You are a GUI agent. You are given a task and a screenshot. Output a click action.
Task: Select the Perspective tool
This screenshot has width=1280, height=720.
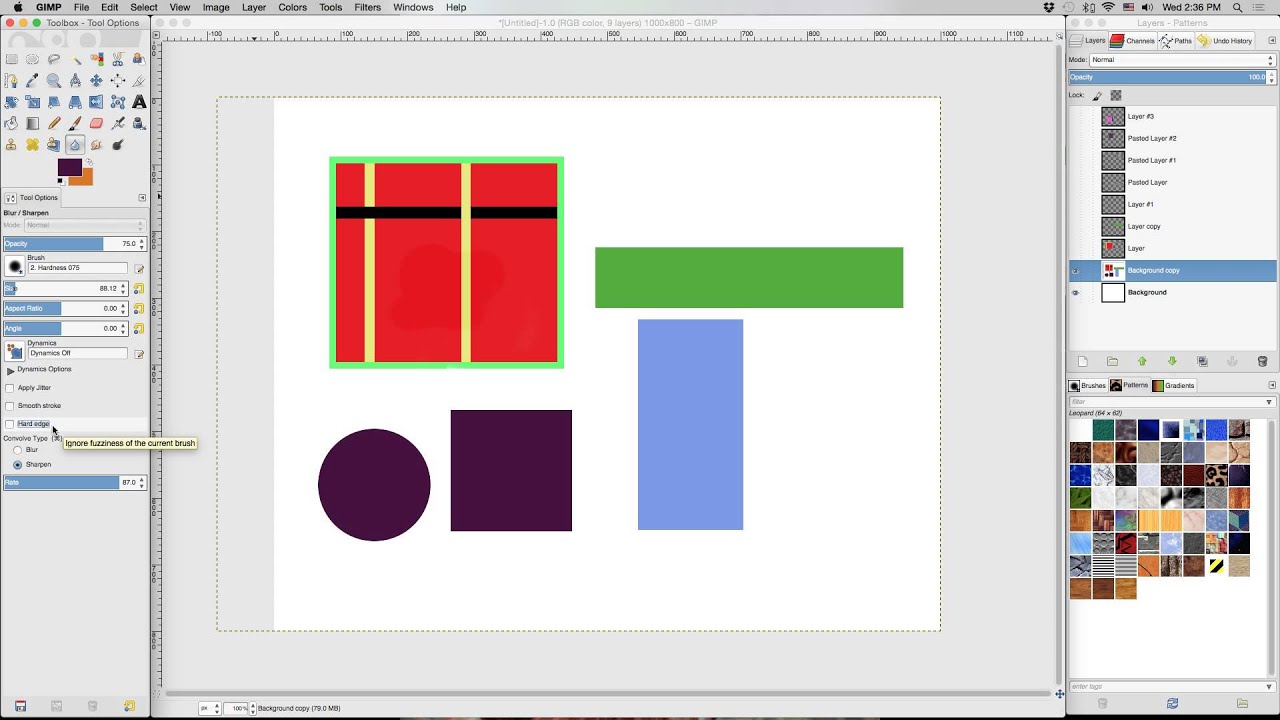coord(75,102)
